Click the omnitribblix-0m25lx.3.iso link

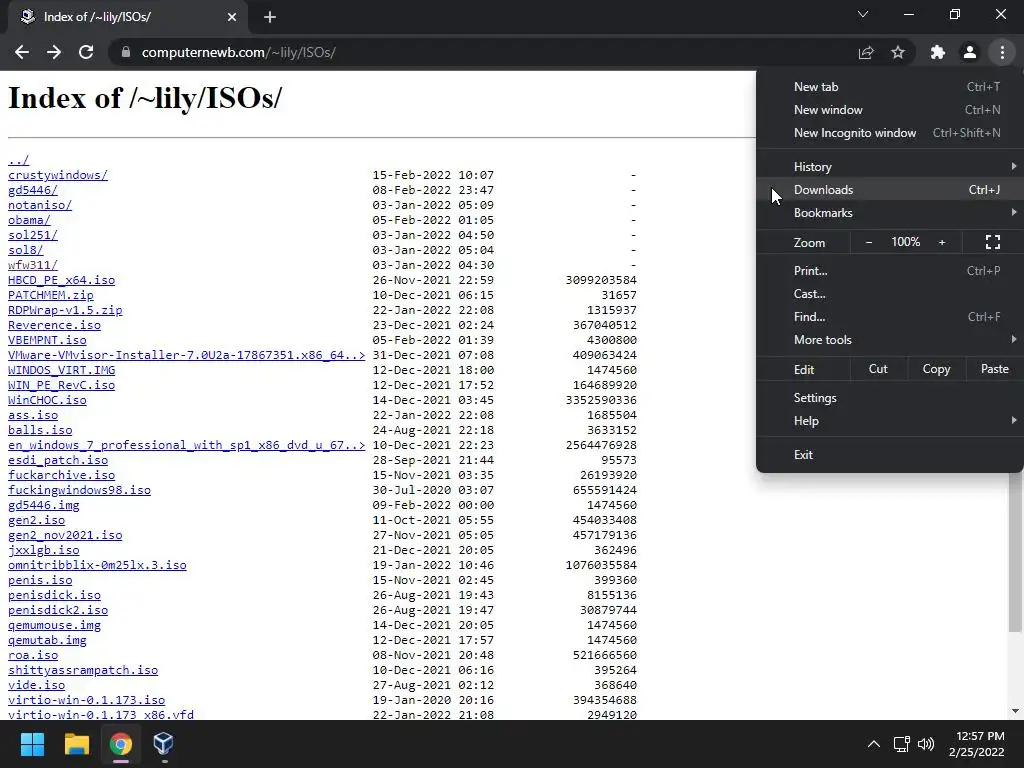(97, 565)
